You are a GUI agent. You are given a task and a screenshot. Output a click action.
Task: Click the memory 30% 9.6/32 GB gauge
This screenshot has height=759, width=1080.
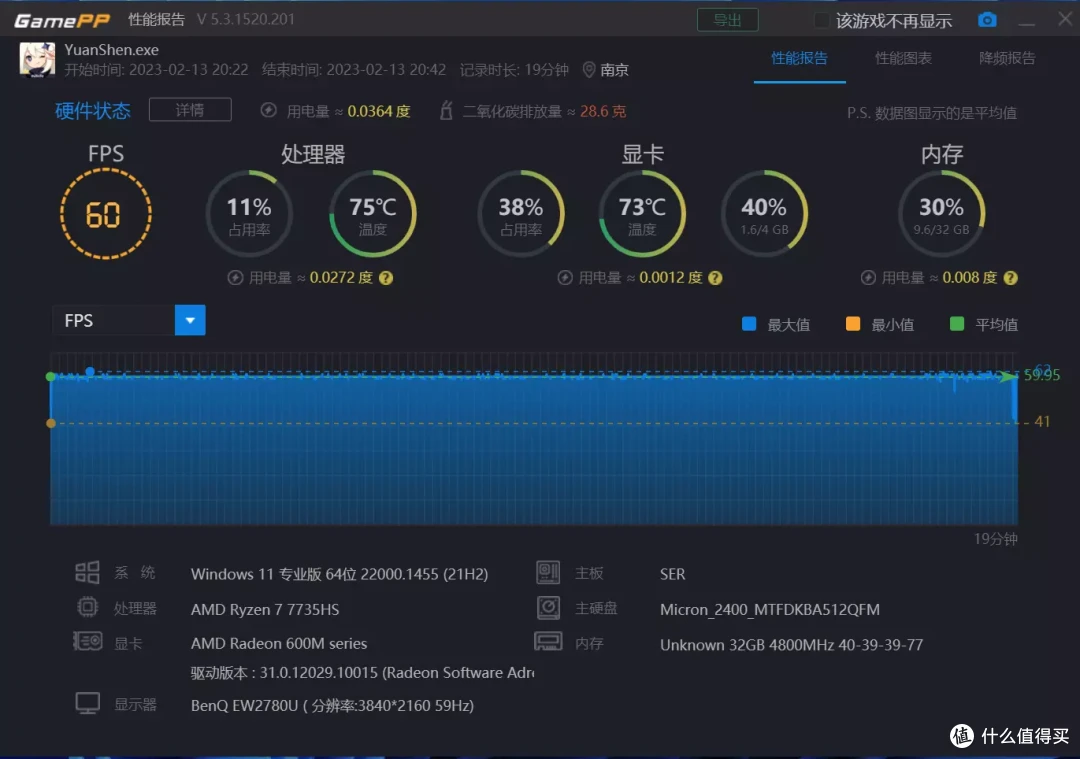(942, 214)
